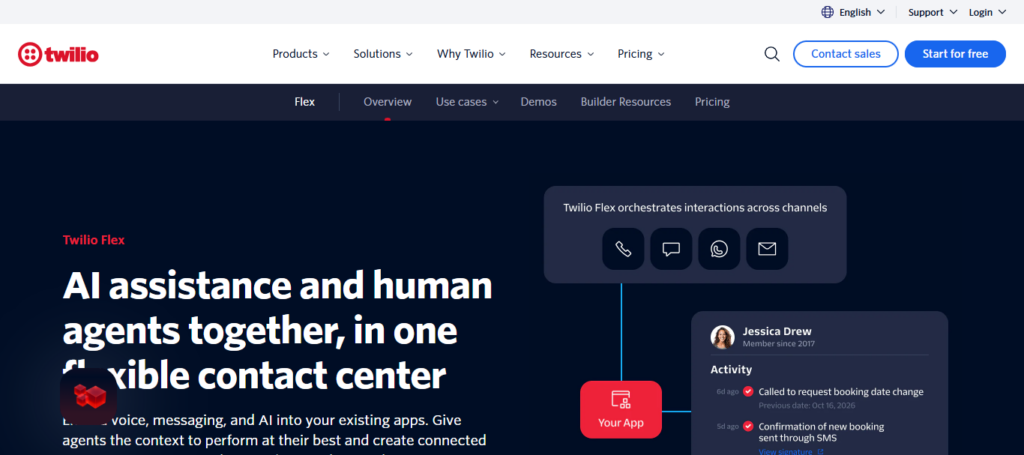Click the Twilio logo
Viewport: 1024px width, 455px height.
(58, 54)
